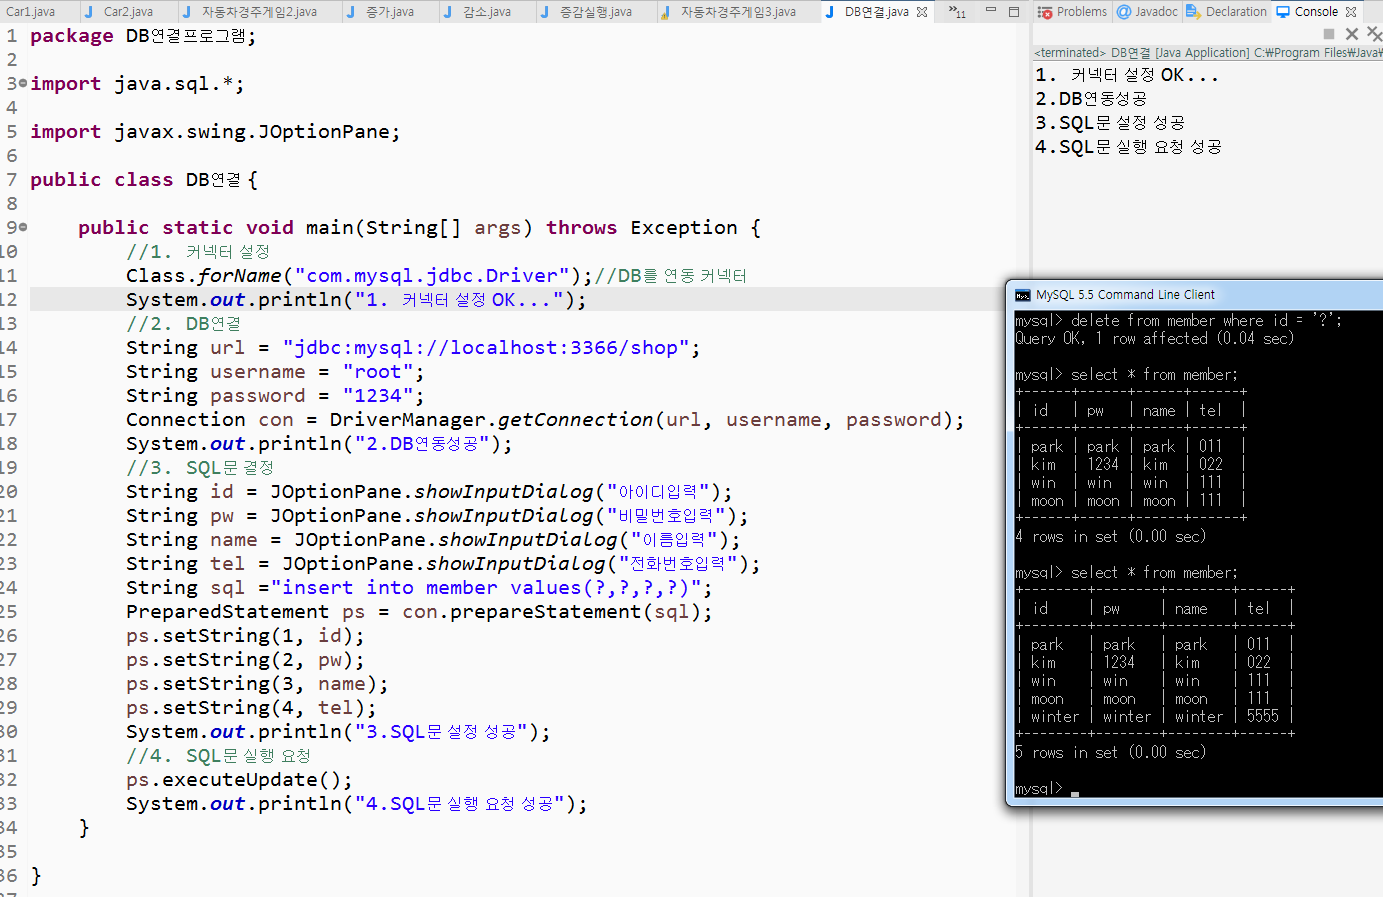
Task: Click the 'import javax.swing.JOptionPane;' line
Action: pyautogui.click(x=215, y=132)
